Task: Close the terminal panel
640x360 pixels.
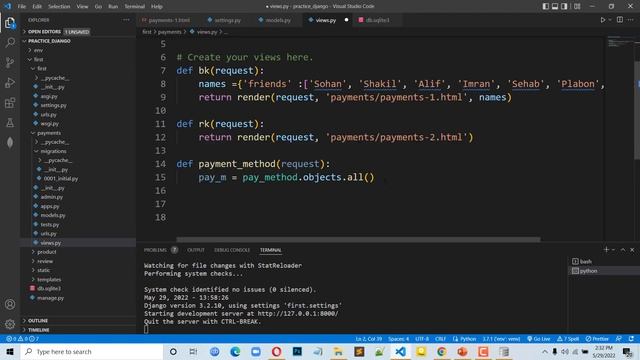Action: [632, 249]
